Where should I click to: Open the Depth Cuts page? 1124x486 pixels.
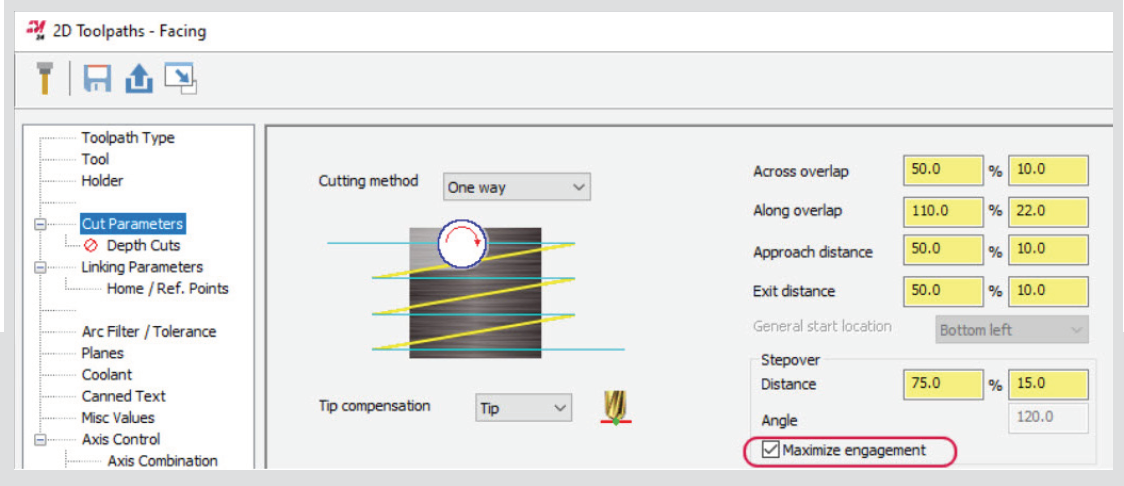[143, 245]
